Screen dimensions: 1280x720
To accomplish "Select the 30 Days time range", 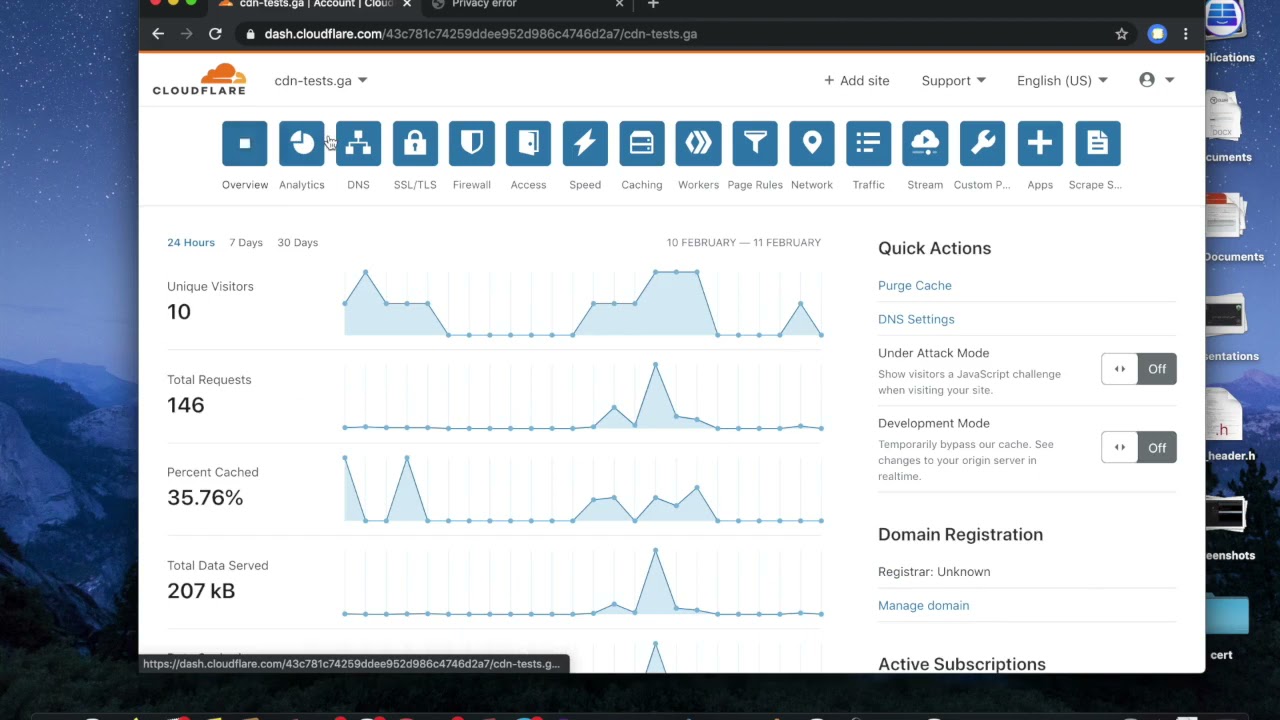I will (x=298, y=242).
